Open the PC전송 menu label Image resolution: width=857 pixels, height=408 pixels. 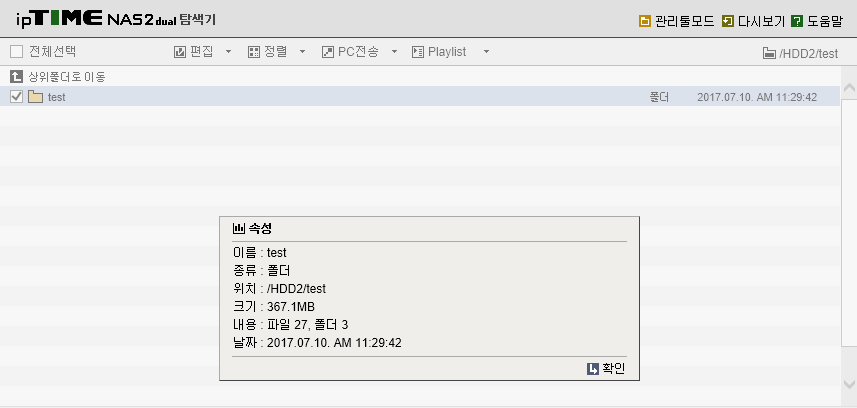[358, 52]
